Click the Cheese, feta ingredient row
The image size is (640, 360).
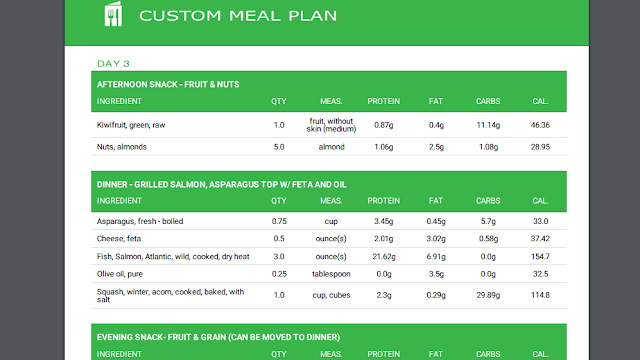[x=329, y=239]
